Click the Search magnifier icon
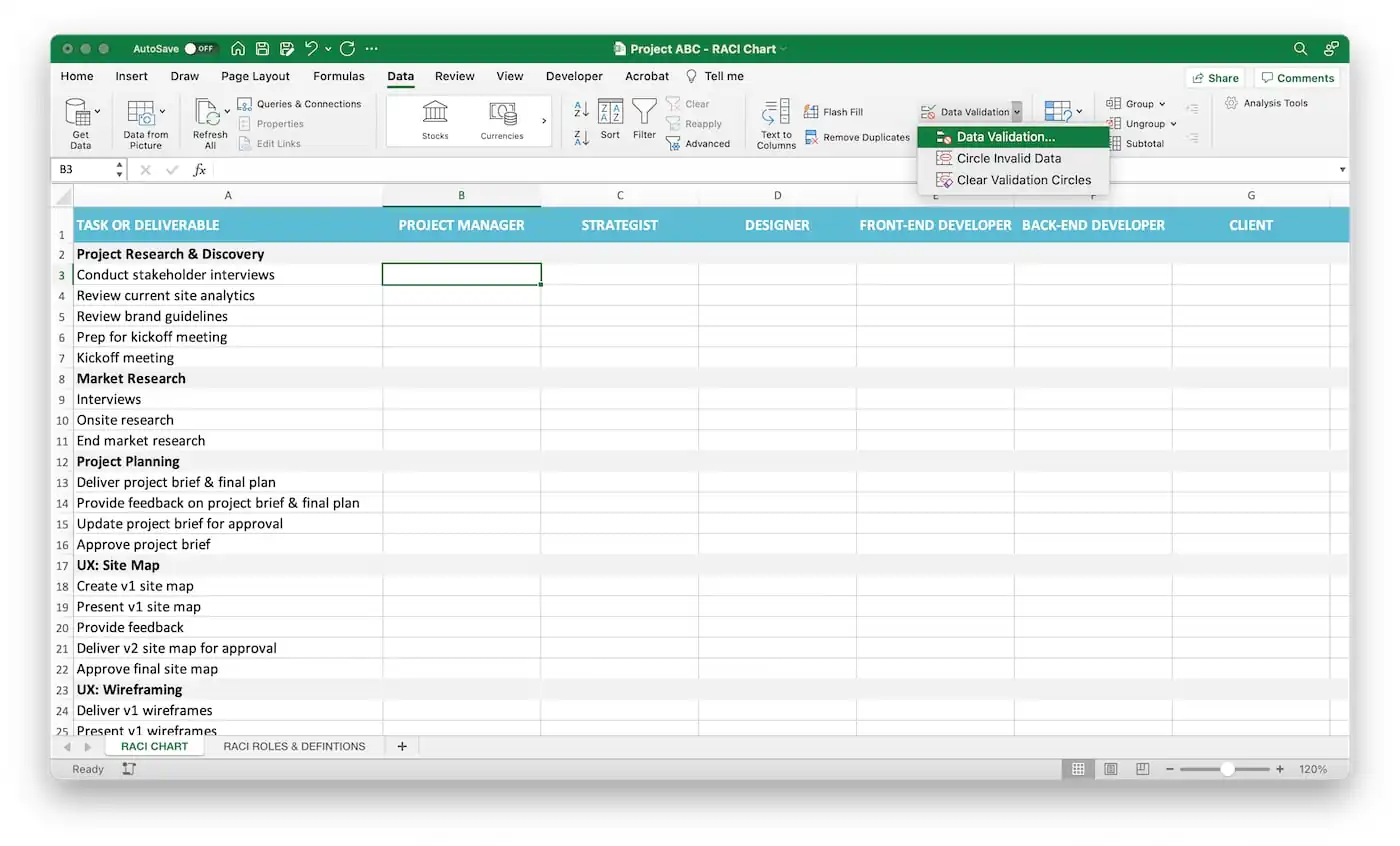This screenshot has height=846, width=1400. [1300, 48]
